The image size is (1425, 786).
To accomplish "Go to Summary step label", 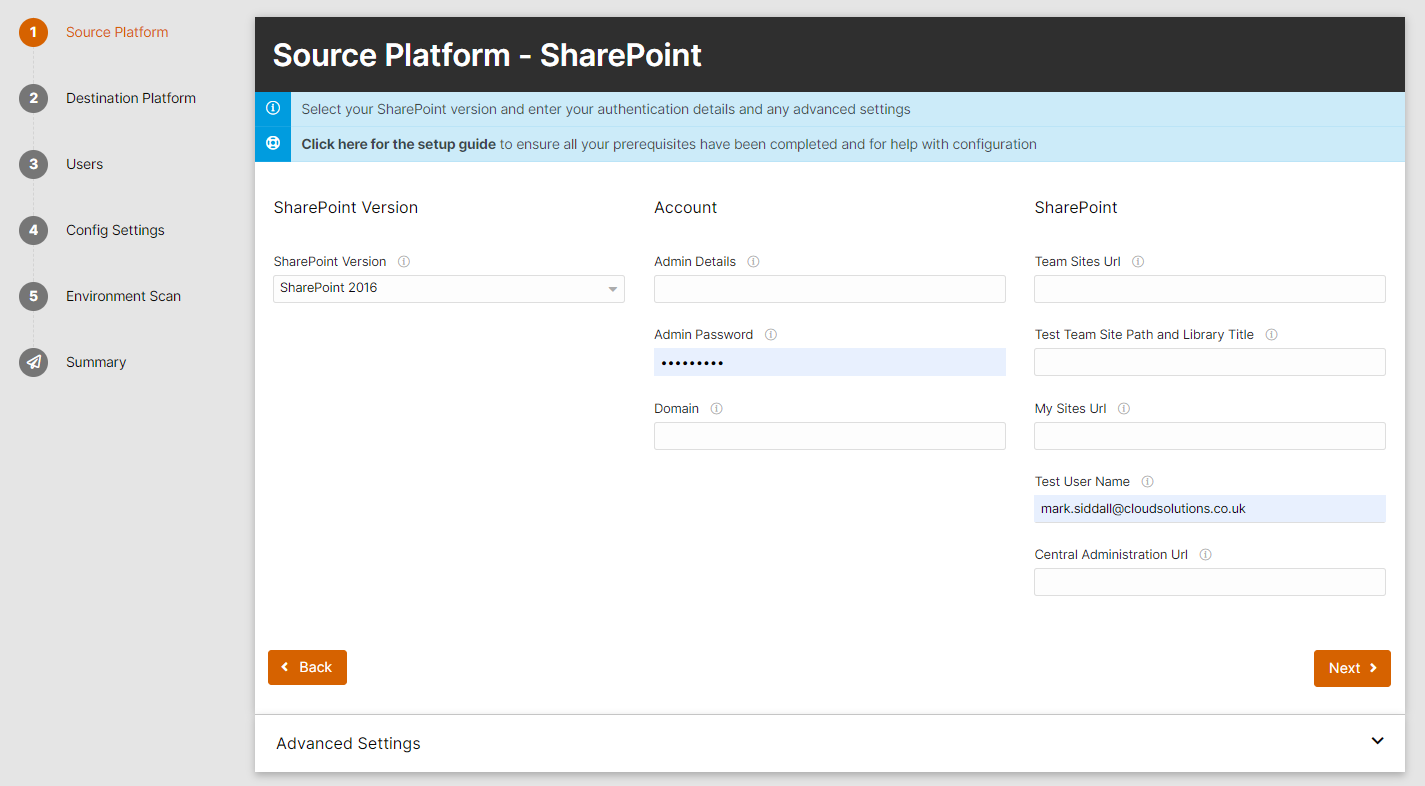I will (96, 362).
